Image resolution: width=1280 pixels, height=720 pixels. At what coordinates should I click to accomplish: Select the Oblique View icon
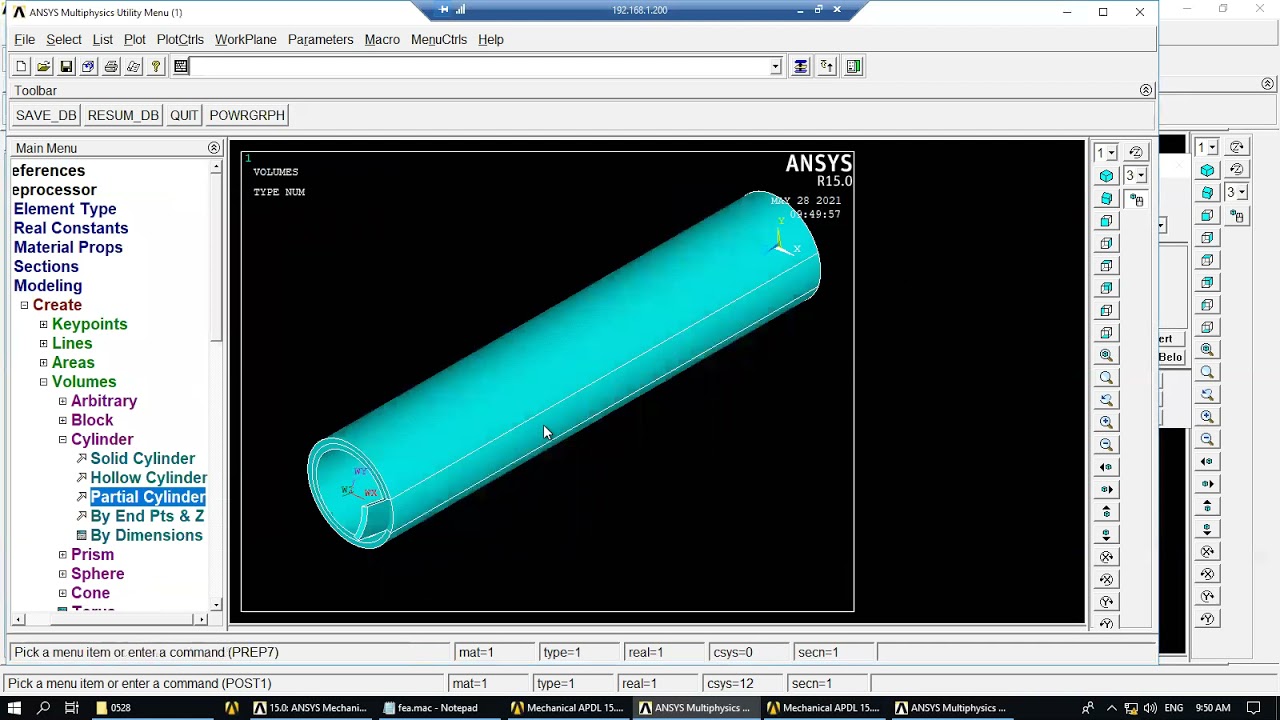point(1106,198)
